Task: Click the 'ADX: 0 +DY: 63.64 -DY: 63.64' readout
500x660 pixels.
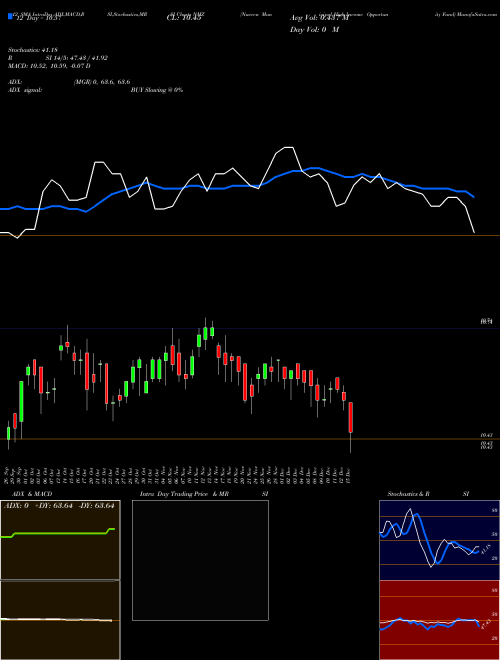Action: click(59, 506)
